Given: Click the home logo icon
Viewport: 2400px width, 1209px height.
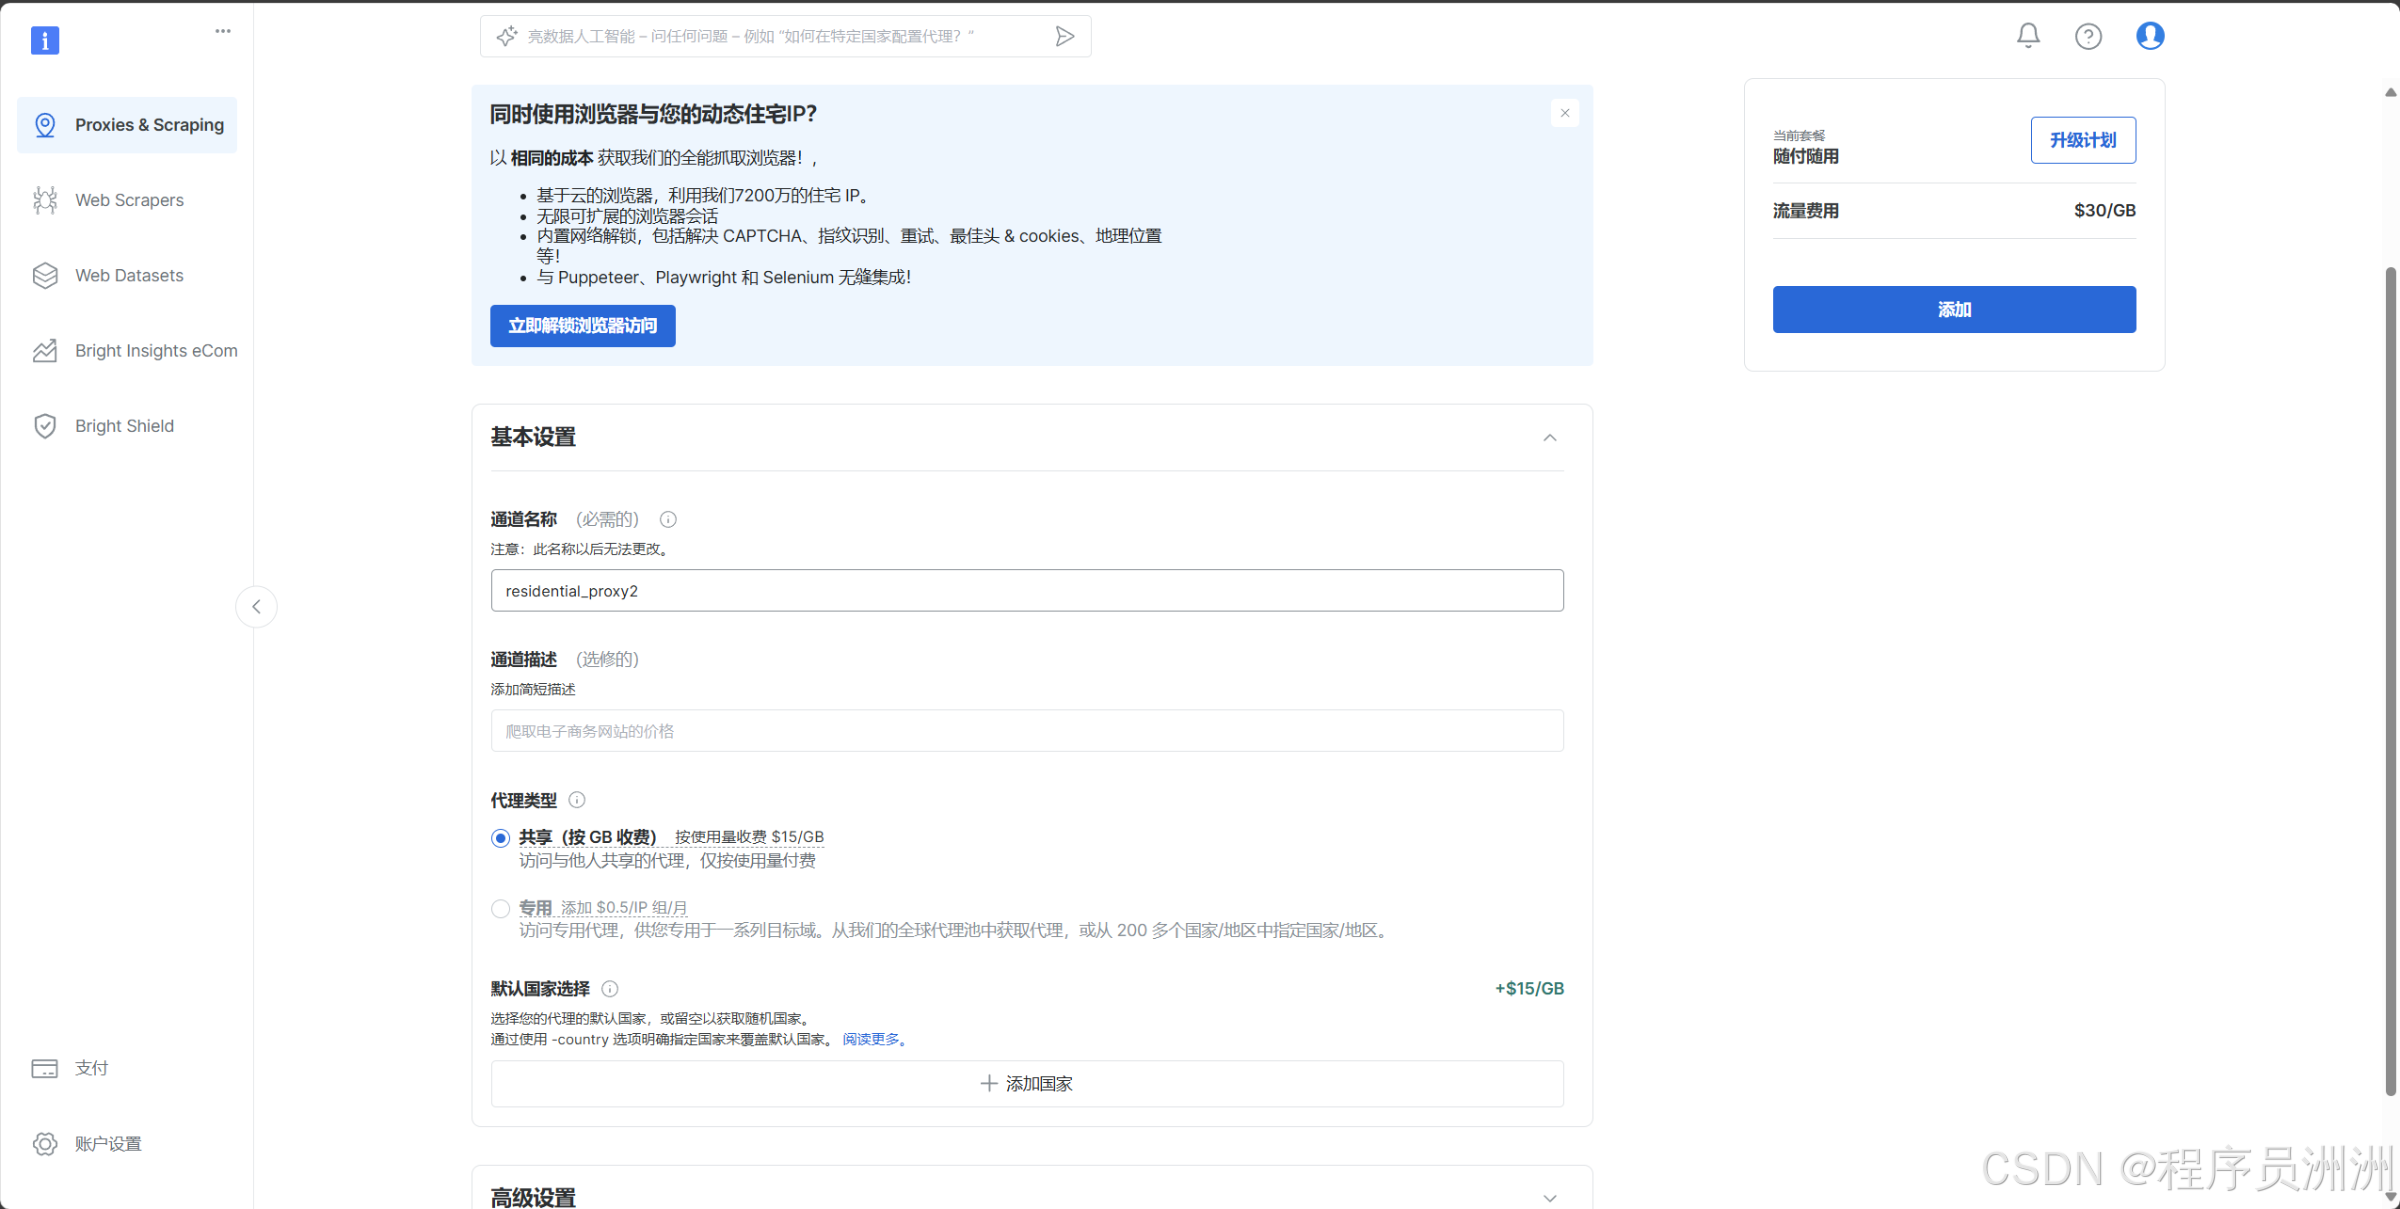Looking at the screenshot, I should tap(45, 40).
